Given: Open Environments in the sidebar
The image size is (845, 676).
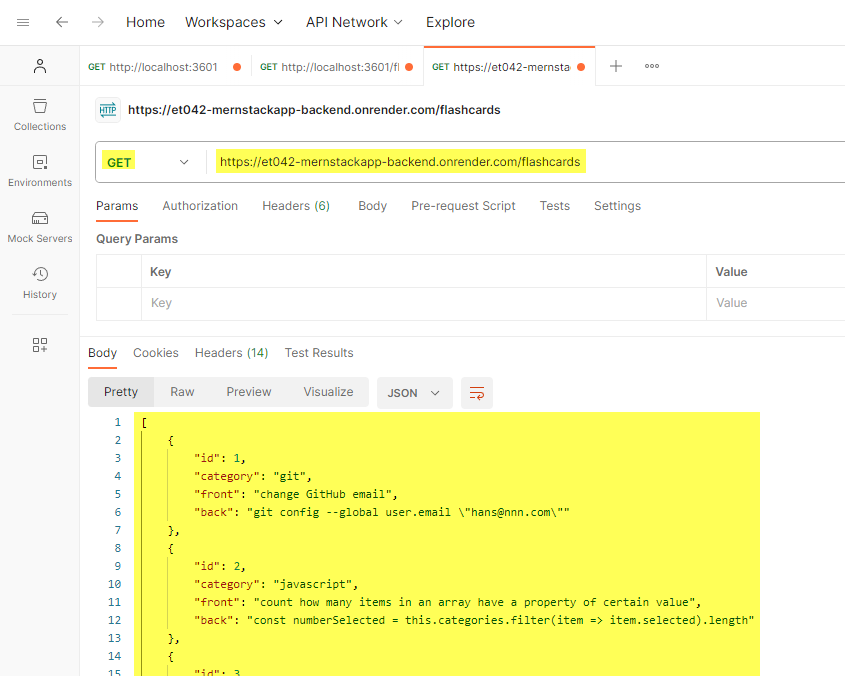Looking at the screenshot, I should point(40,171).
